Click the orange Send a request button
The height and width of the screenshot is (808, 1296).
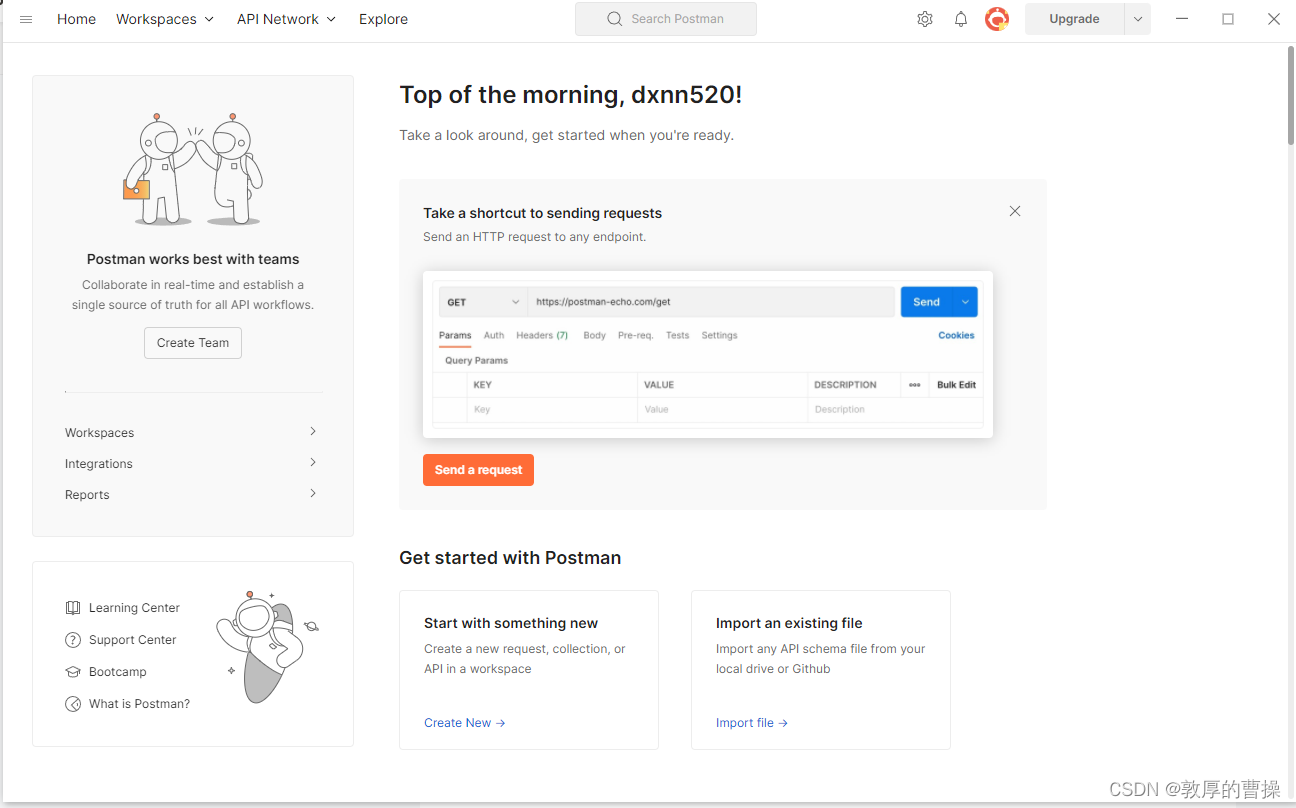click(x=478, y=470)
